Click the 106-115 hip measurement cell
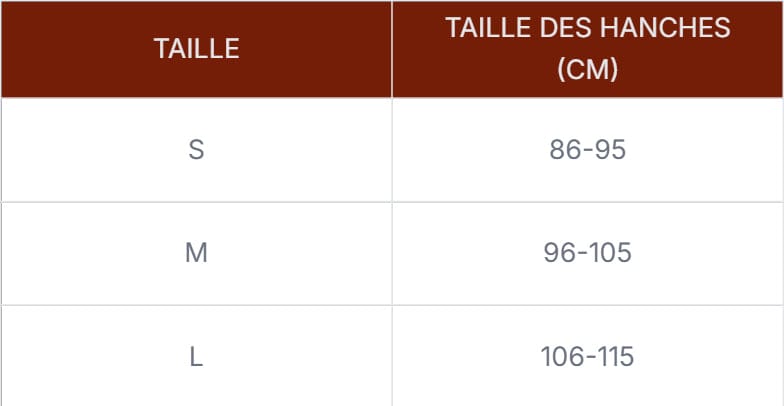This screenshot has height=406, width=784. pyautogui.click(x=588, y=357)
